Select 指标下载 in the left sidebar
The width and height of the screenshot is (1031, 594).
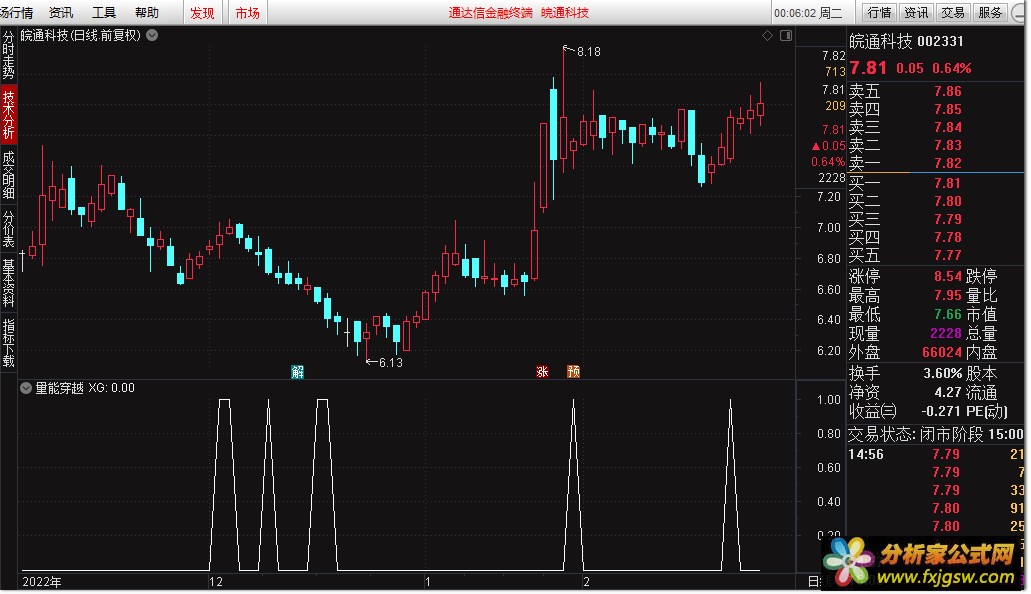(x=9, y=343)
